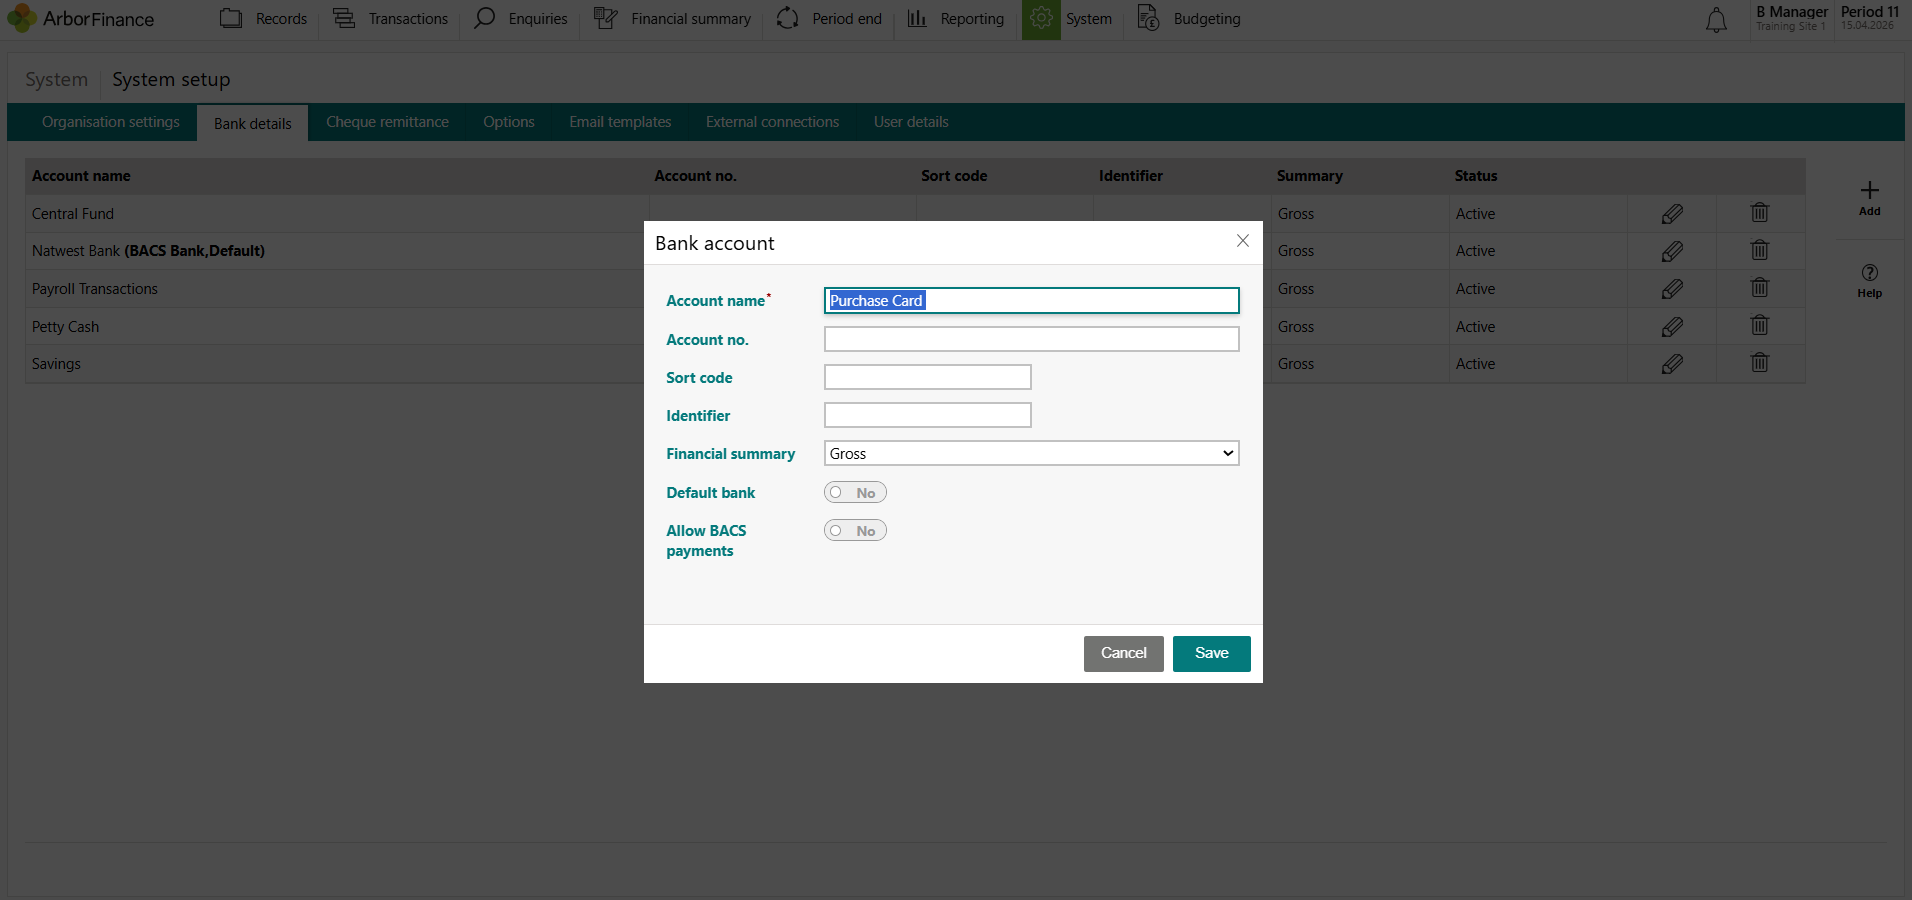Image resolution: width=1912 pixels, height=900 pixels.
Task: Cancel the bank account dialog
Action: pyautogui.click(x=1123, y=654)
